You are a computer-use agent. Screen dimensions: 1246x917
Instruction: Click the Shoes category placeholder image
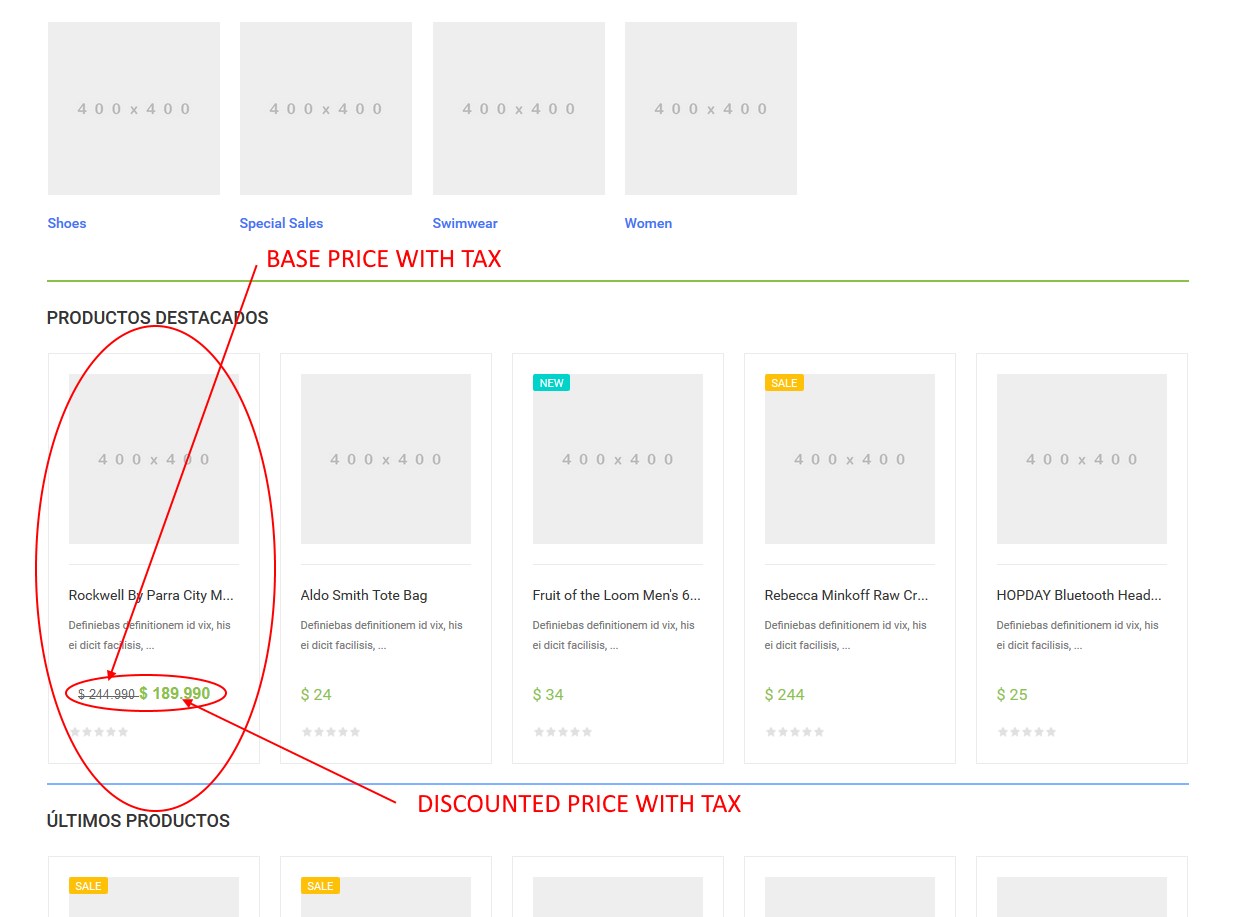click(x=133, y=108)
